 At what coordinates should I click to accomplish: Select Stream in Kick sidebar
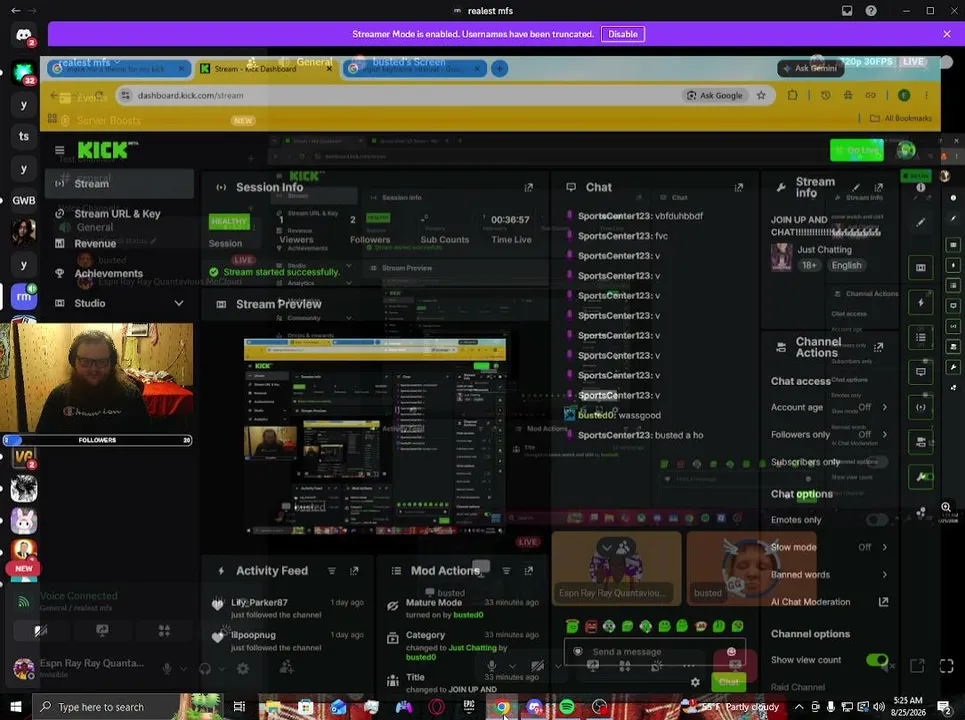click(x=119, y=183)
